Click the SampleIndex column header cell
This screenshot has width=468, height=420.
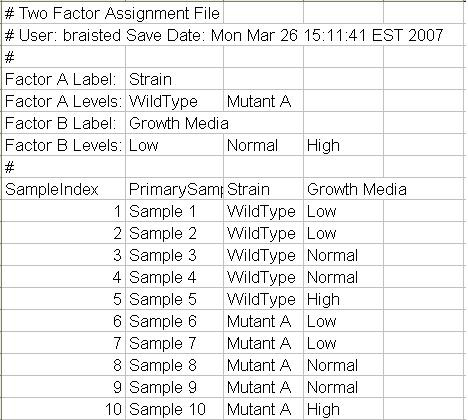[64, 189]
